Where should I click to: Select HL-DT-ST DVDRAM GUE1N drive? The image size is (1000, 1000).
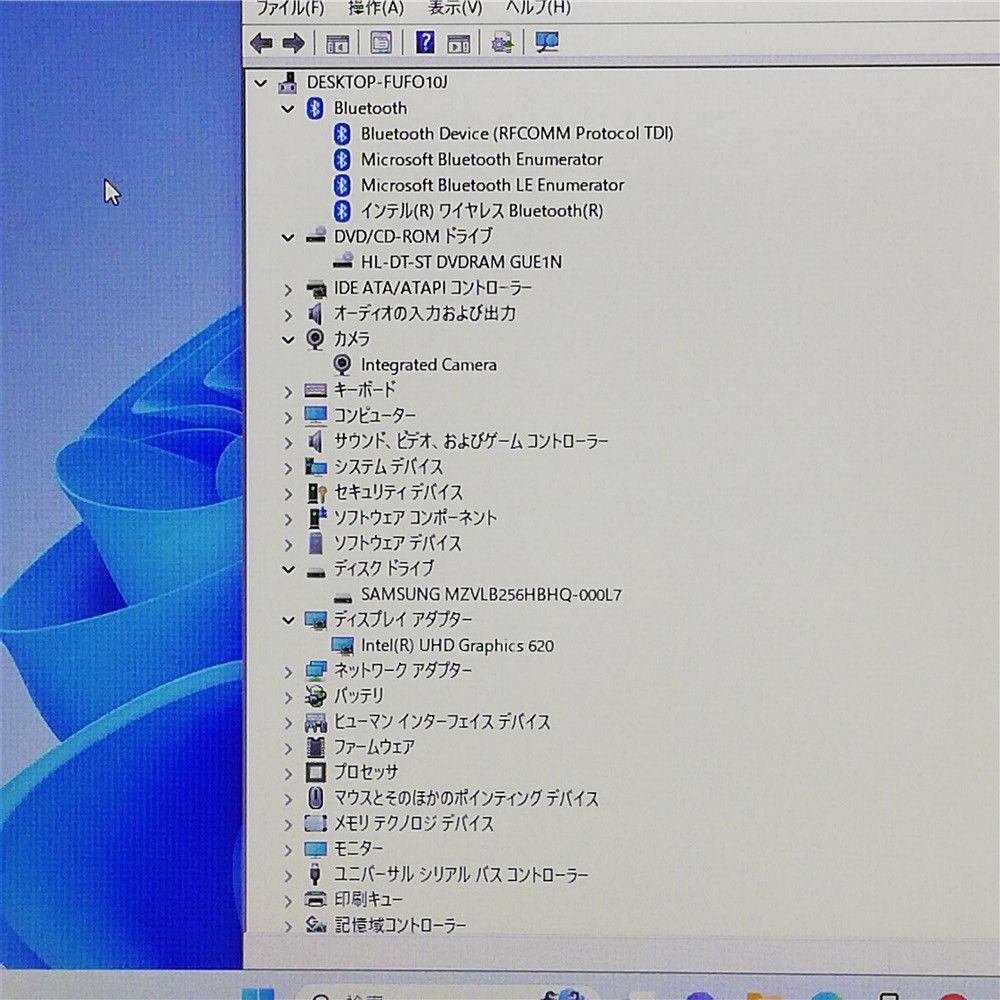pos(461,261)
